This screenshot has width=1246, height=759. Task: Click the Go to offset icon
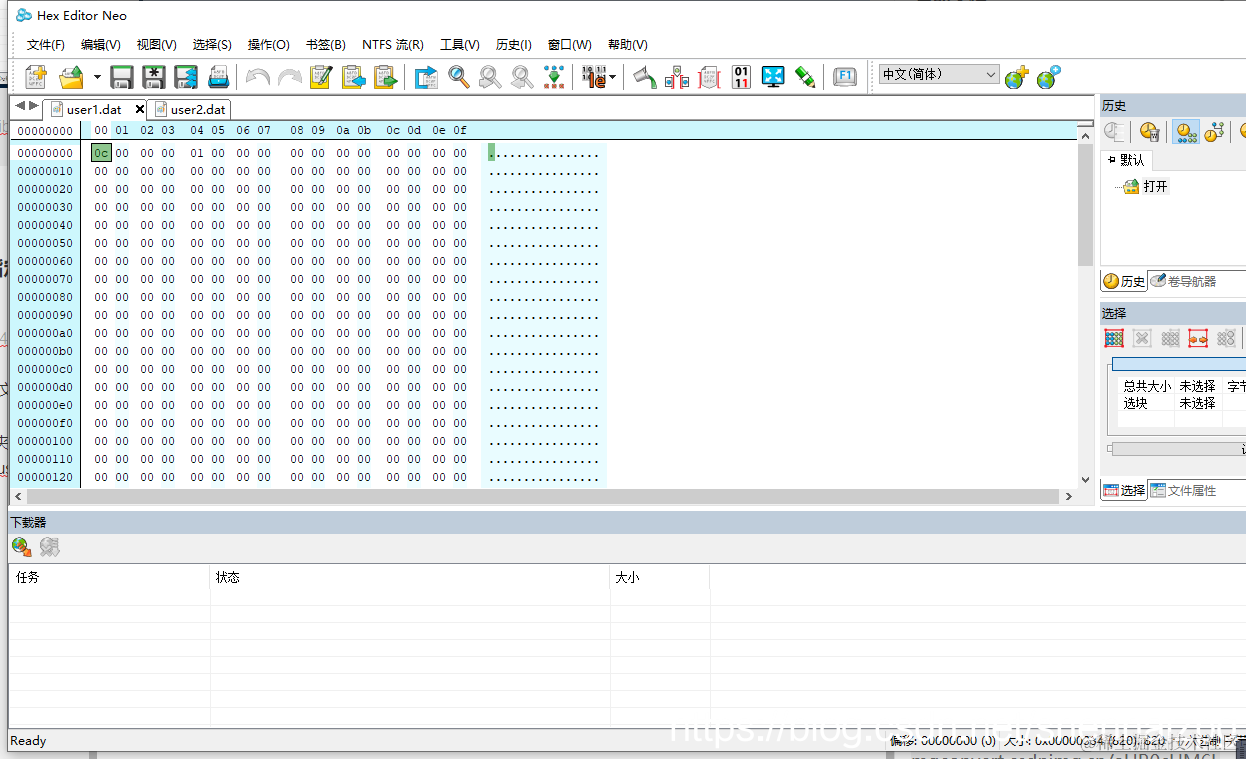click(x=427, y=77)
